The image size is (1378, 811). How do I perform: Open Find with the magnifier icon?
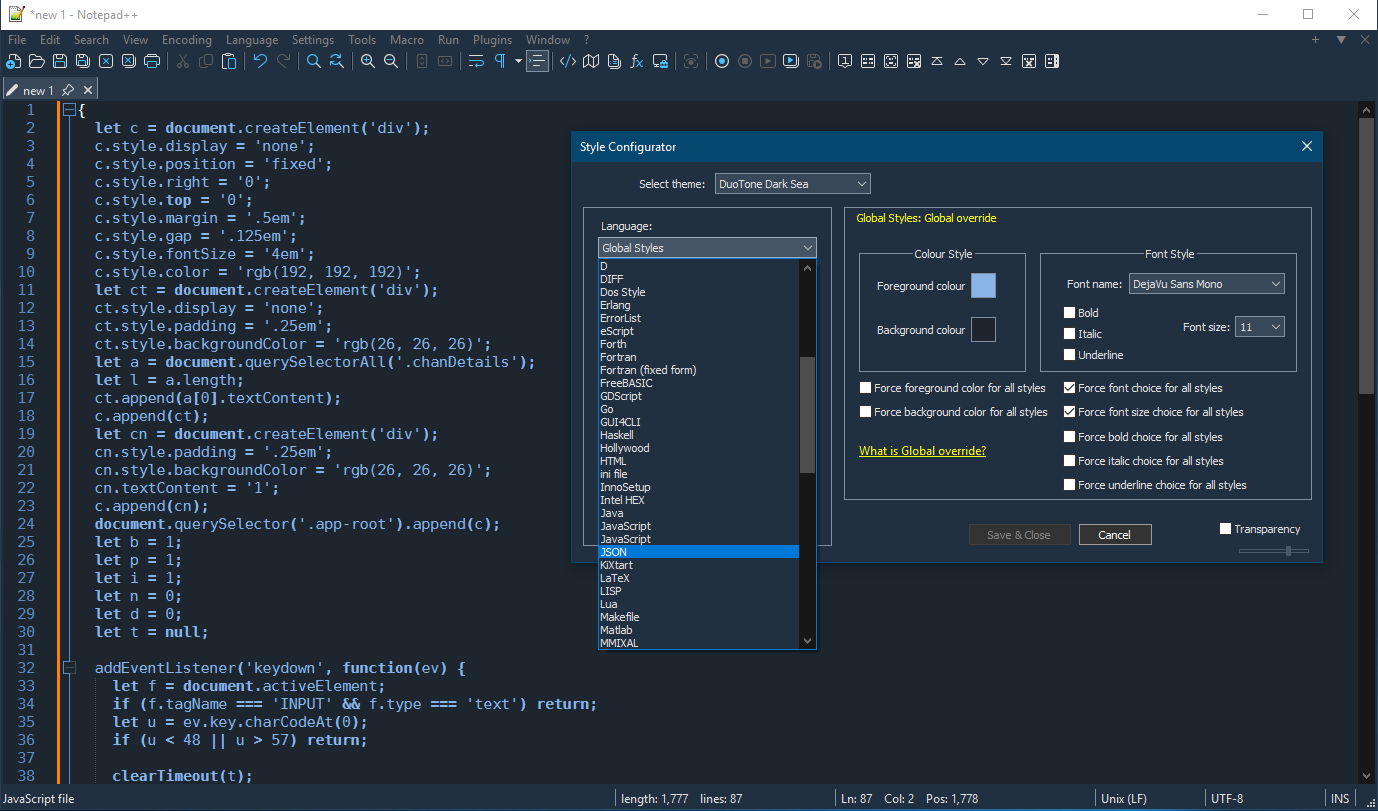click(x=314, y=62)
